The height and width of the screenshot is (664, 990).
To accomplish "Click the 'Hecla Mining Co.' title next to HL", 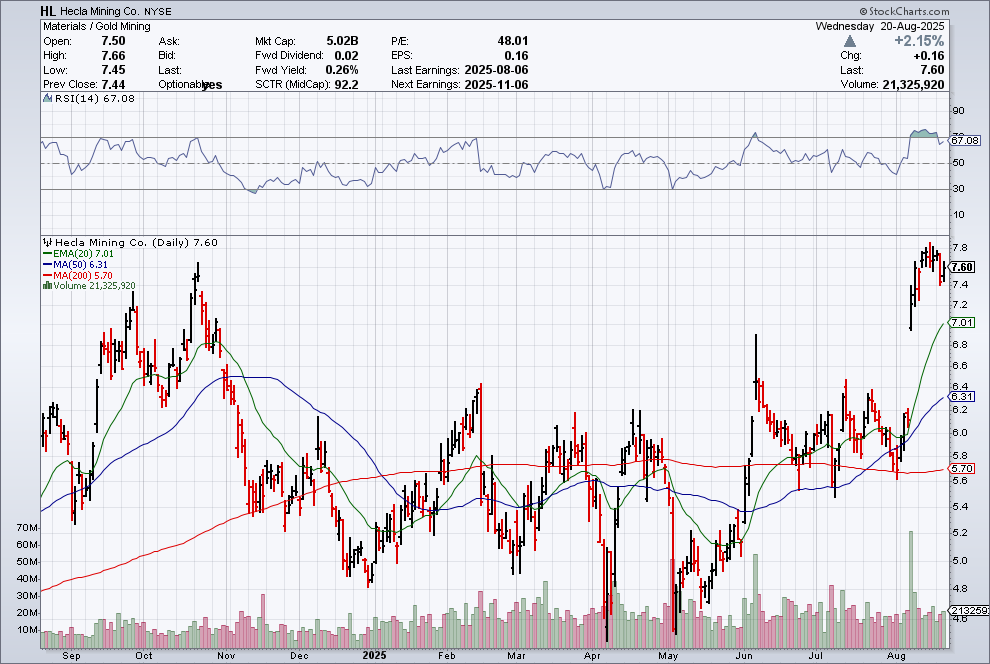I will (98, 11).
